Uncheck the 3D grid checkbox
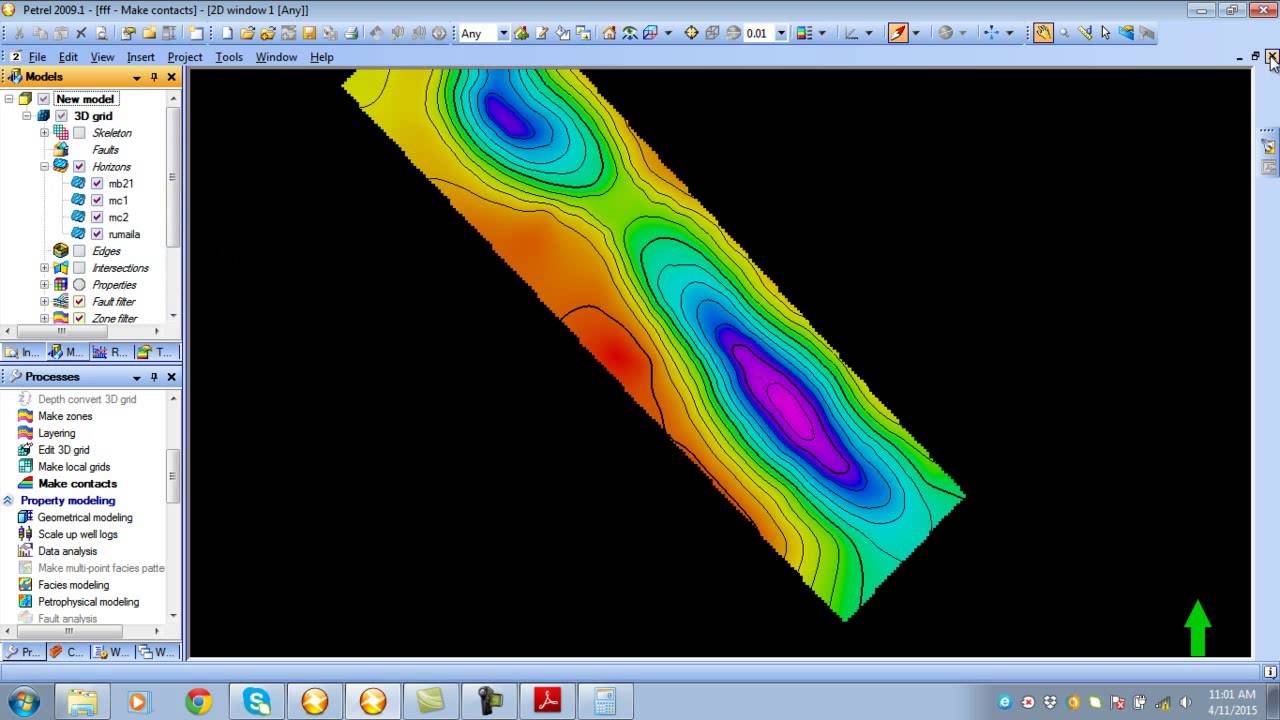1280x720 pixels. (62, 116)
